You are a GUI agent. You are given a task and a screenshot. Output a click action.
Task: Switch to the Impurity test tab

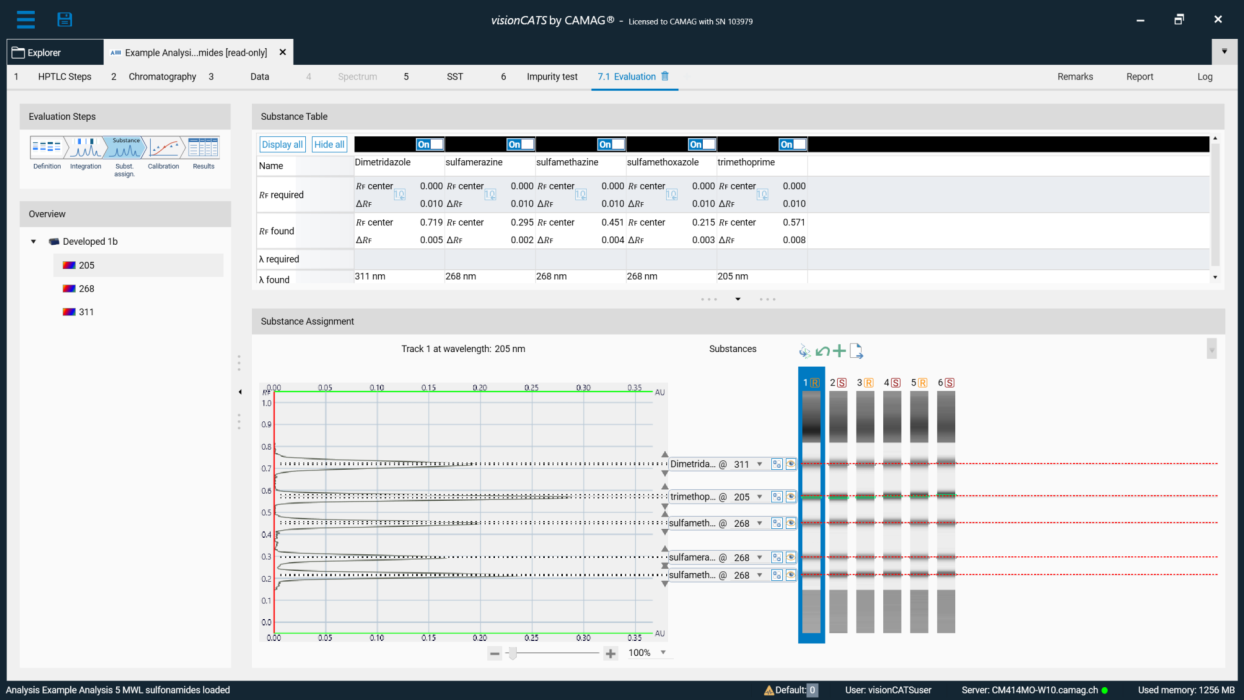click(x=552, y=76)
